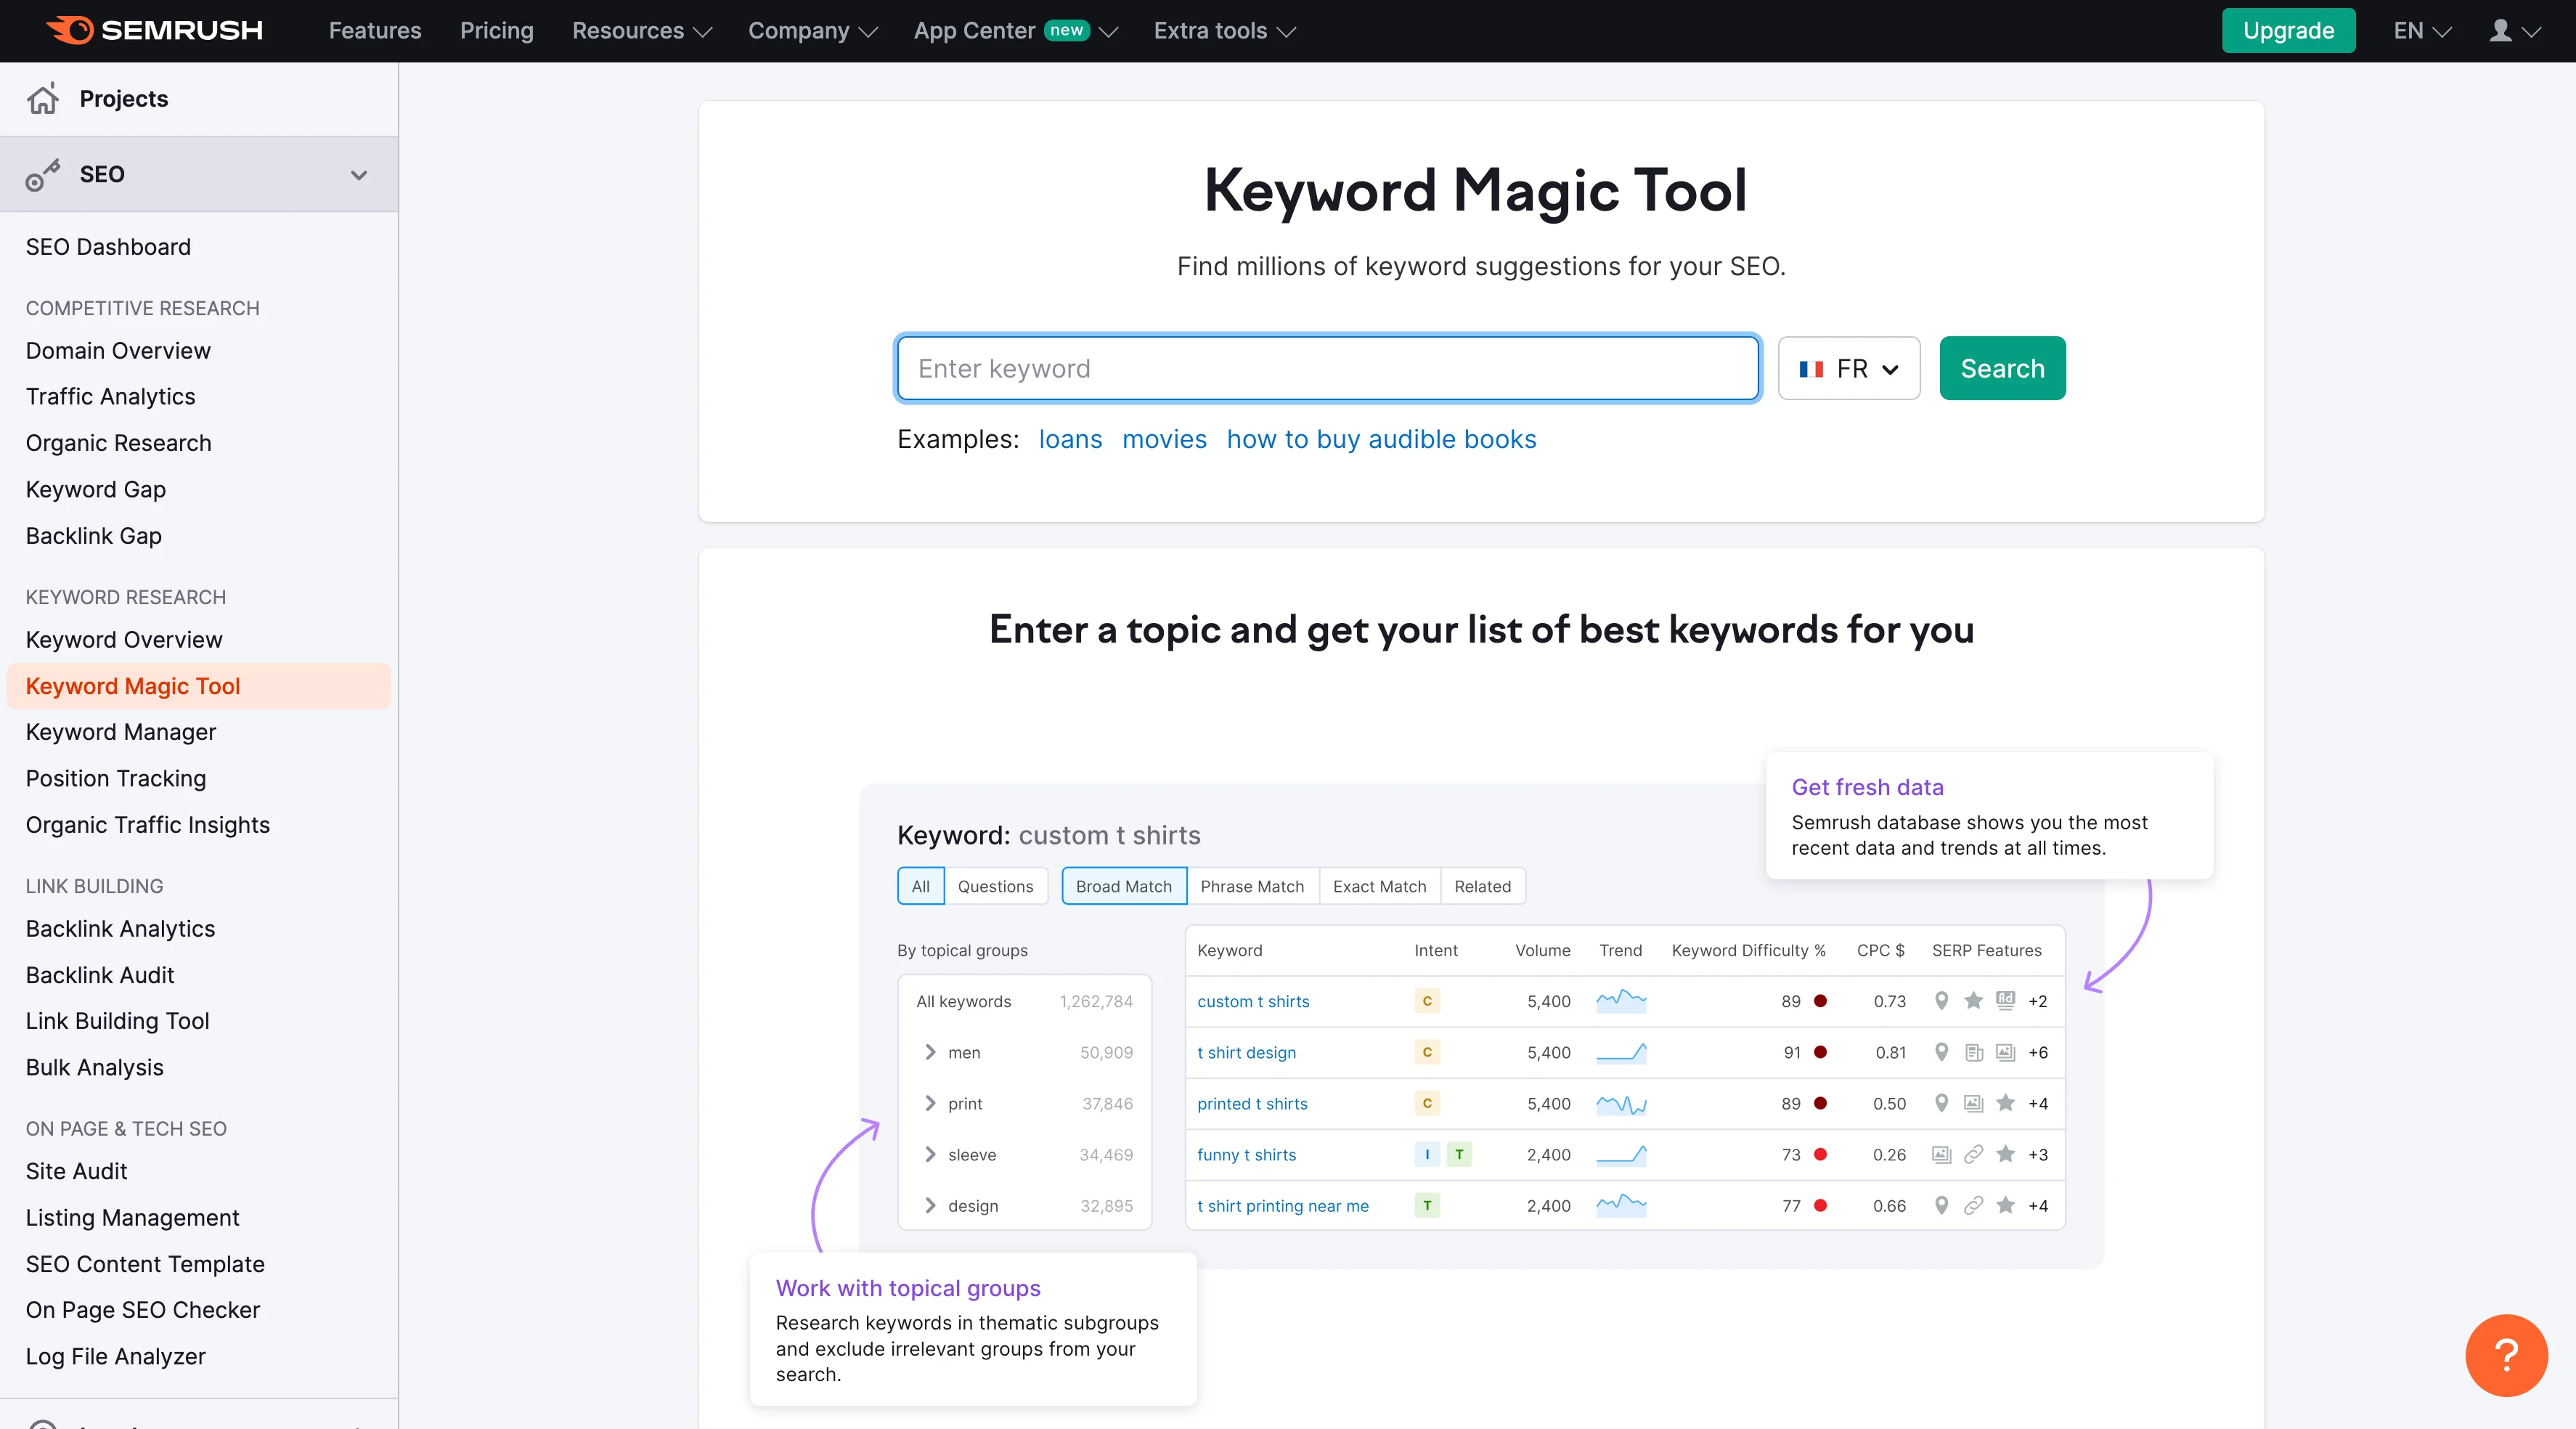Image resolution: width=2576 pixels, height=1429 pixels.
Task: Open custom t shirts keyword link
Action: [1253, 1001]
